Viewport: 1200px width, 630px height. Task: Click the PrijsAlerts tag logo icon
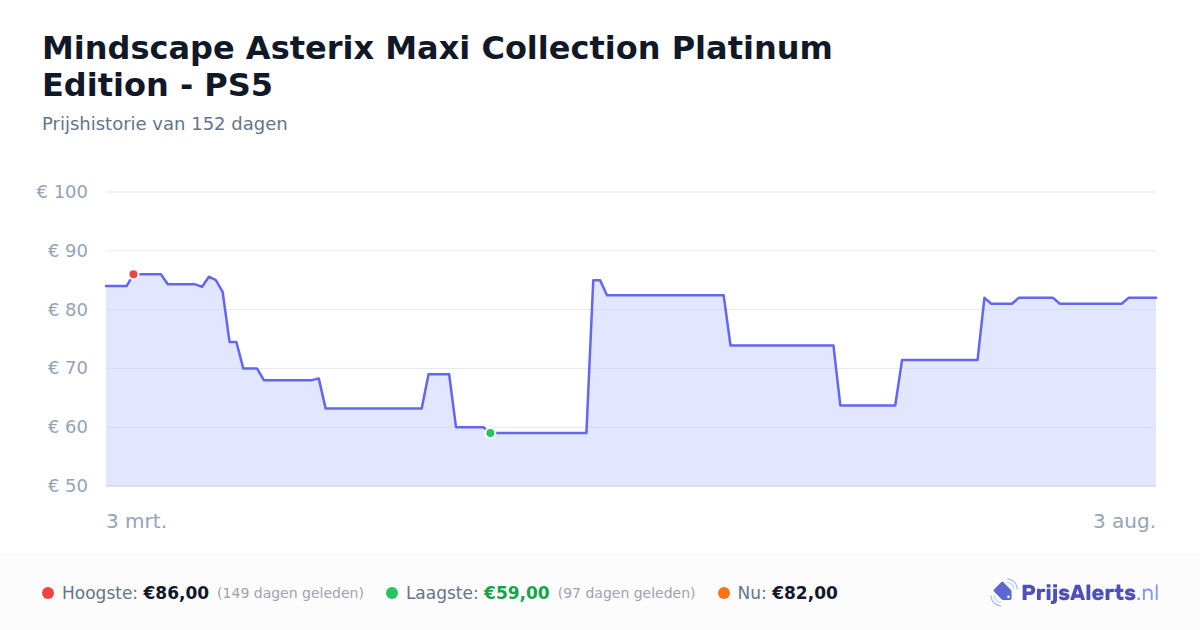1003,593
